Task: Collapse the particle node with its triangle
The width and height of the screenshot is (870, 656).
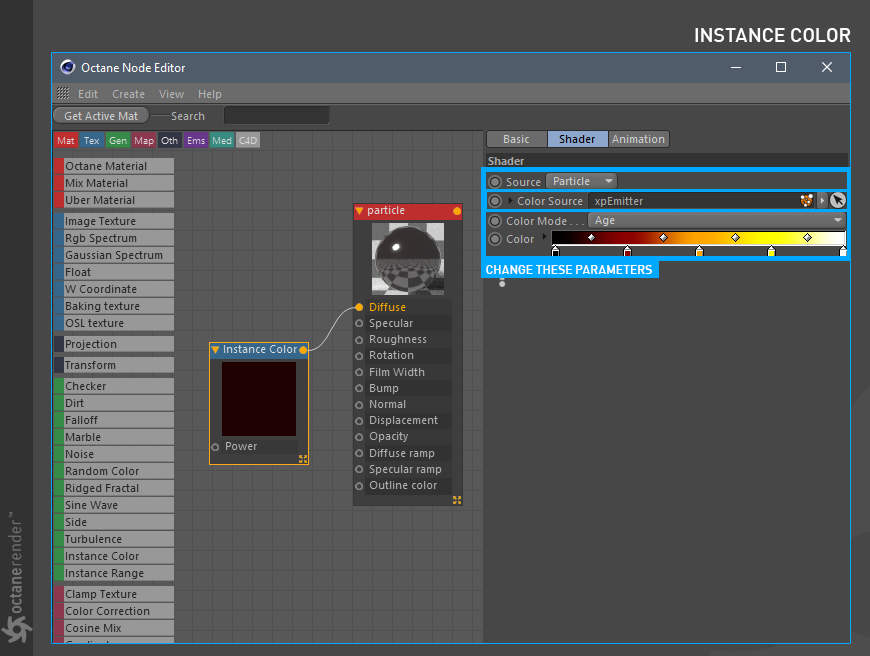Action: [360, 211]
